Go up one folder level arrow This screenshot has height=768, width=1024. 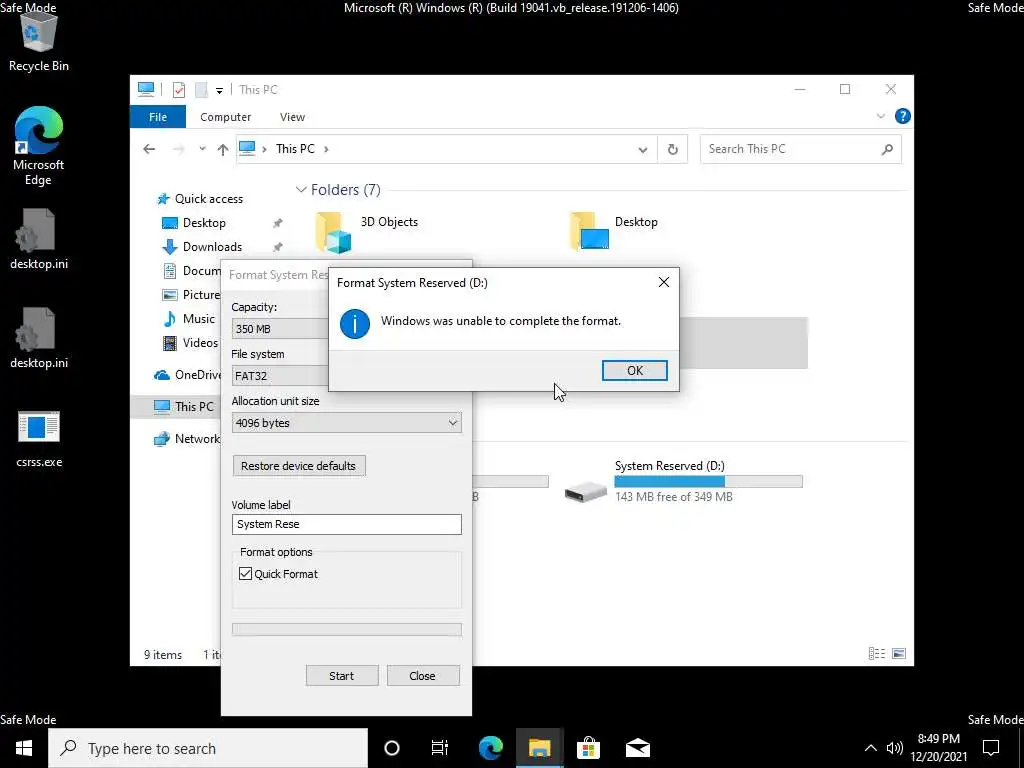[x=223, y=150]
